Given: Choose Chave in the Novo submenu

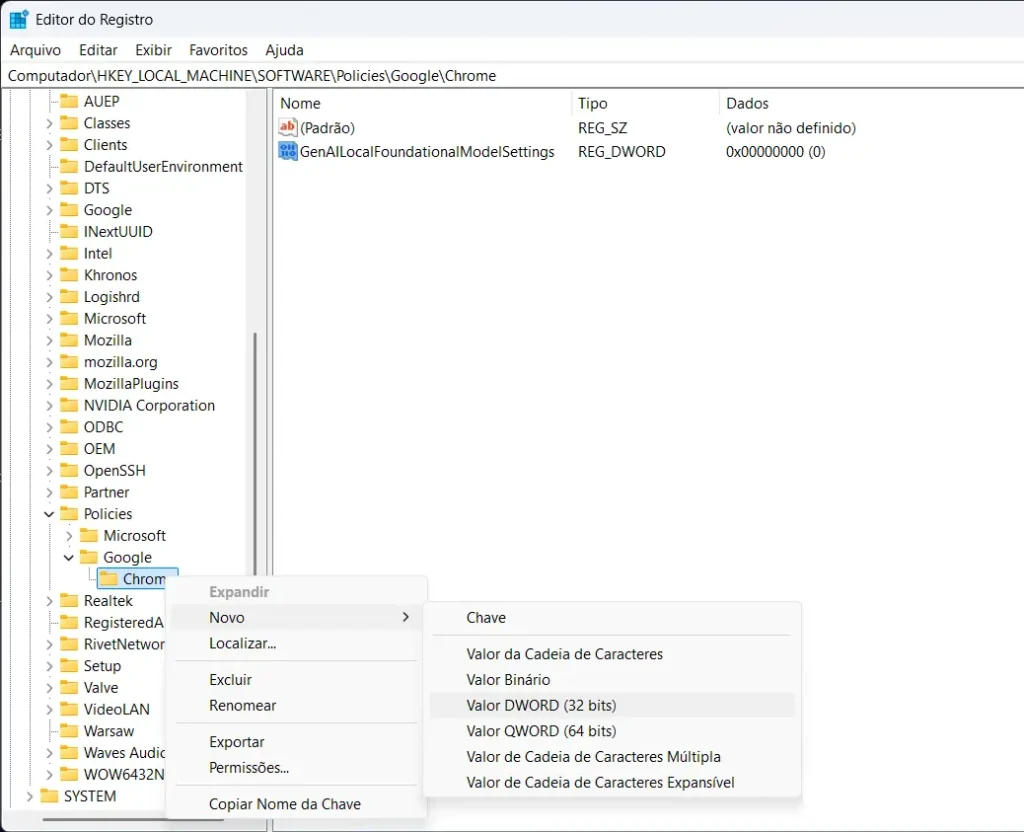Looking at the screenshot, I should tap(612, 618).
